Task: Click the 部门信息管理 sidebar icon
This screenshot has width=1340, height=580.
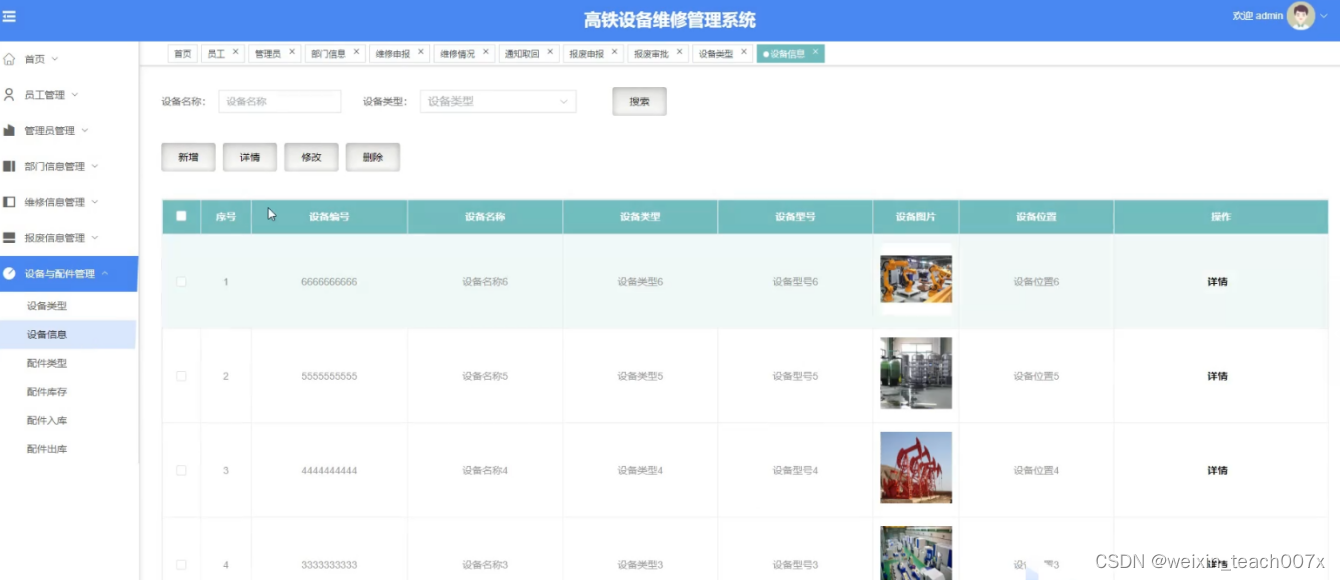Action: [x=9, y=166]
